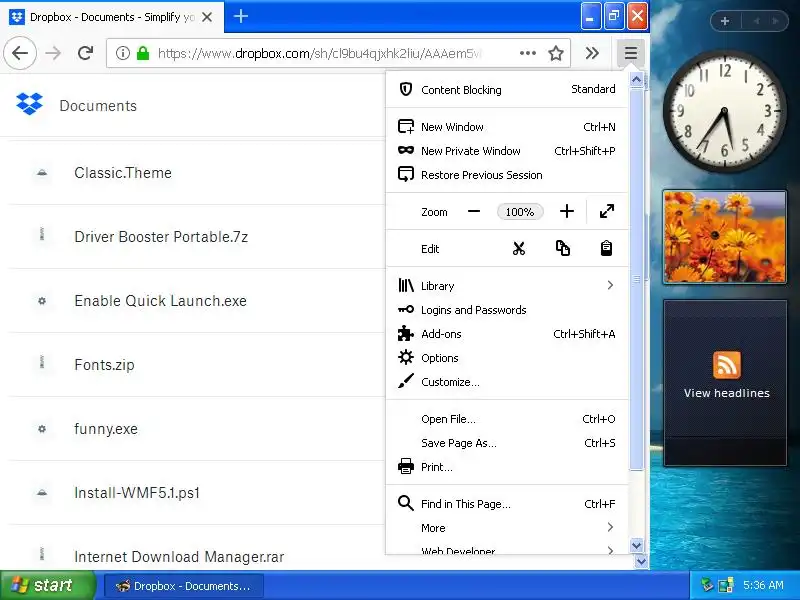Click the orange flowers slideshow gadget
This screenshot has height=600, width=800.
point(724,237)
